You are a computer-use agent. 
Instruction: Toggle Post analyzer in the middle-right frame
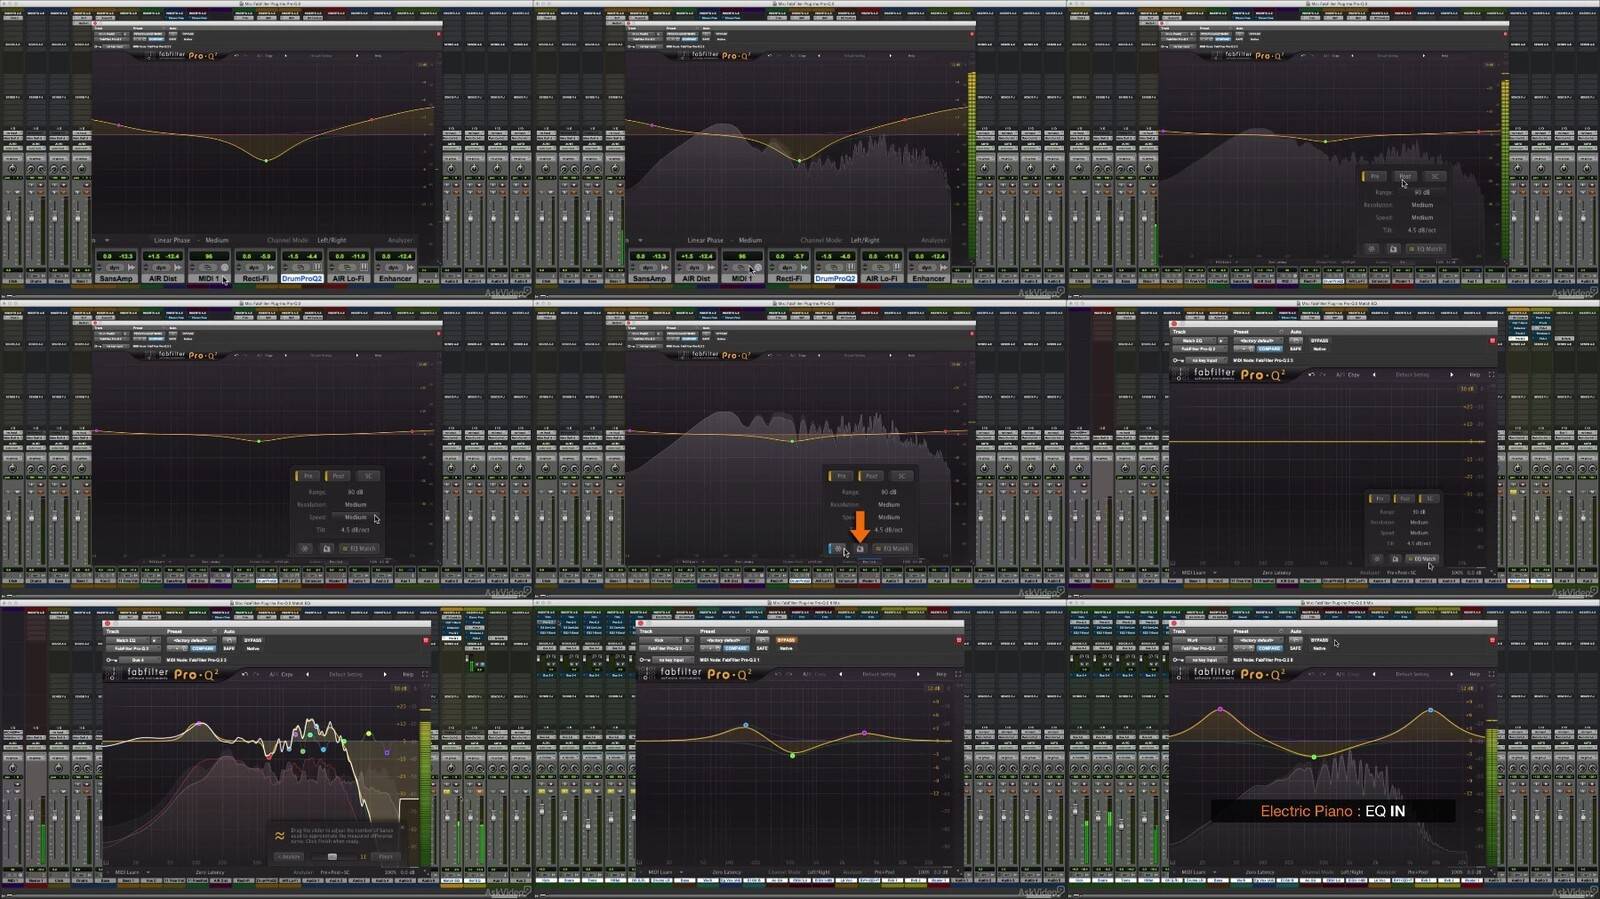pos(1404,498)
